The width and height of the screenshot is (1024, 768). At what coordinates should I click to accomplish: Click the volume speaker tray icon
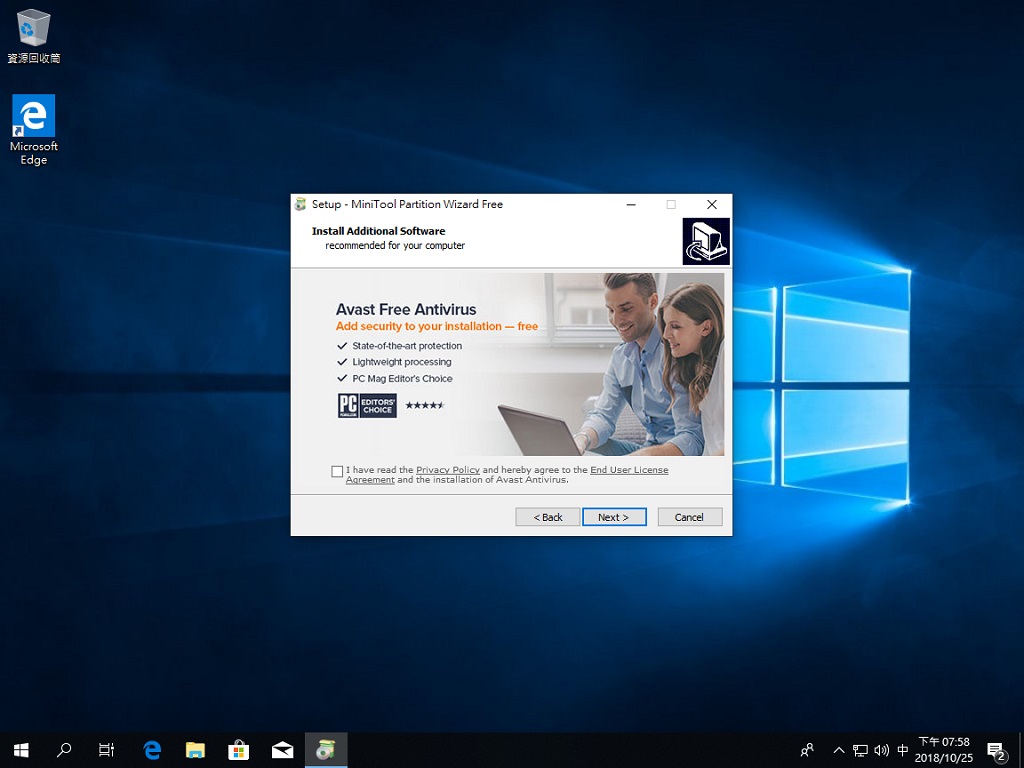click(882, 750)
